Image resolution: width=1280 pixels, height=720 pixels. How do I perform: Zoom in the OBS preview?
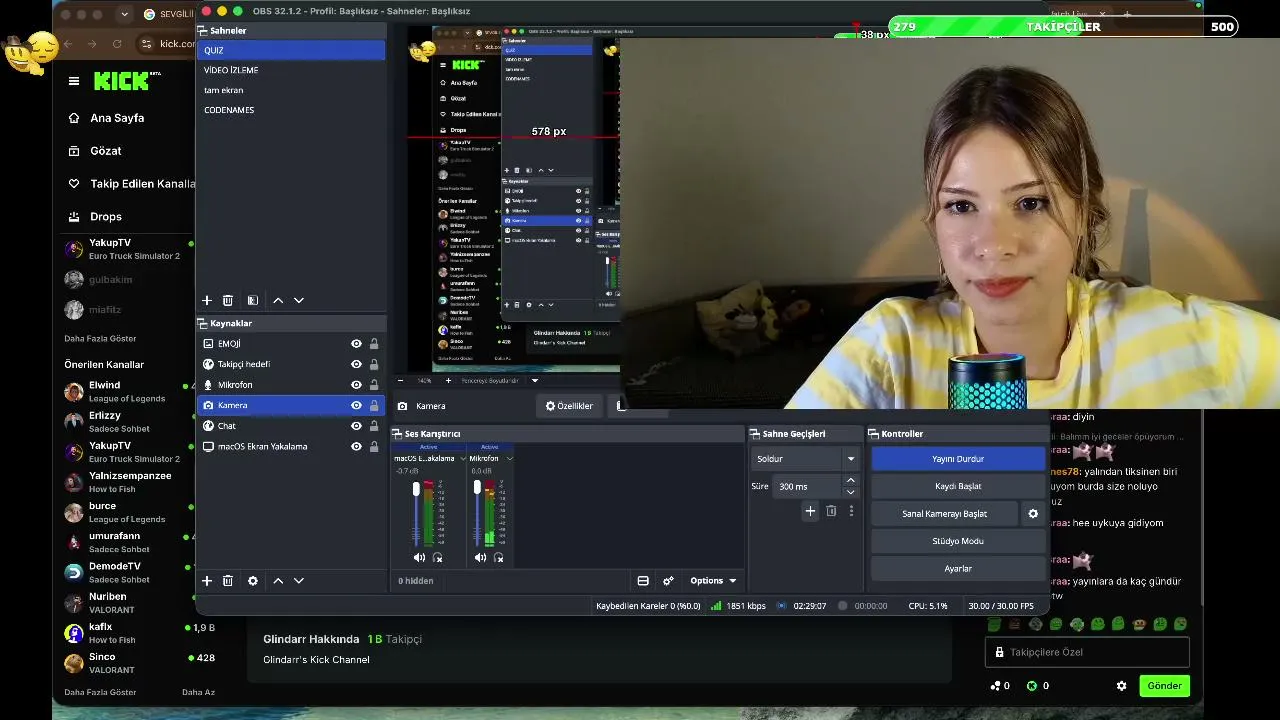click(448, 381)
